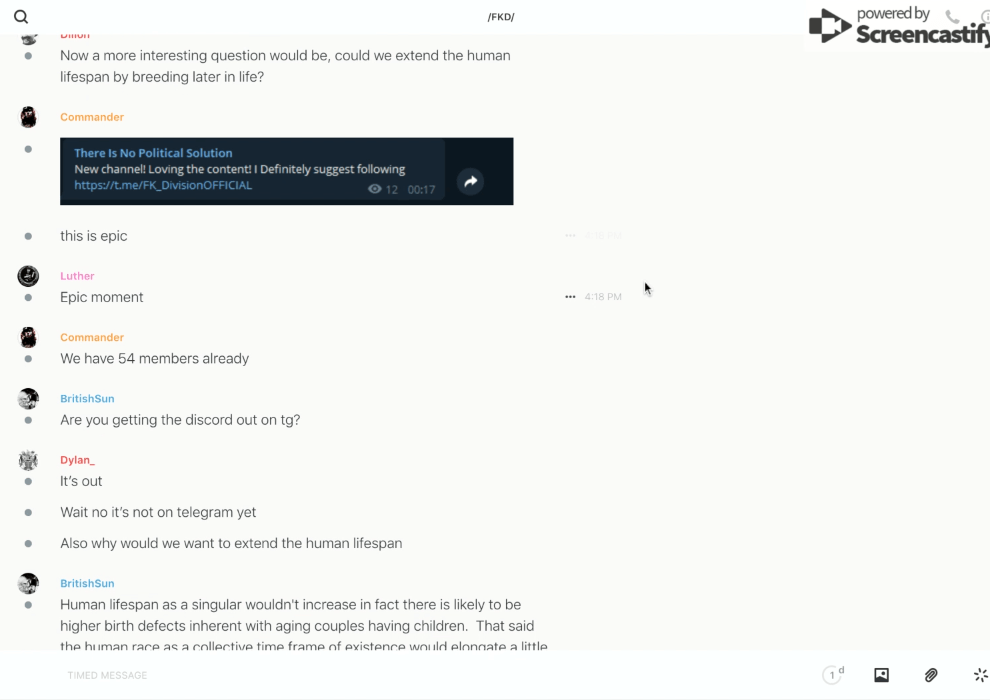Click the /FKD/ conversation title
The image size is (990, 700).
[501, 17]
